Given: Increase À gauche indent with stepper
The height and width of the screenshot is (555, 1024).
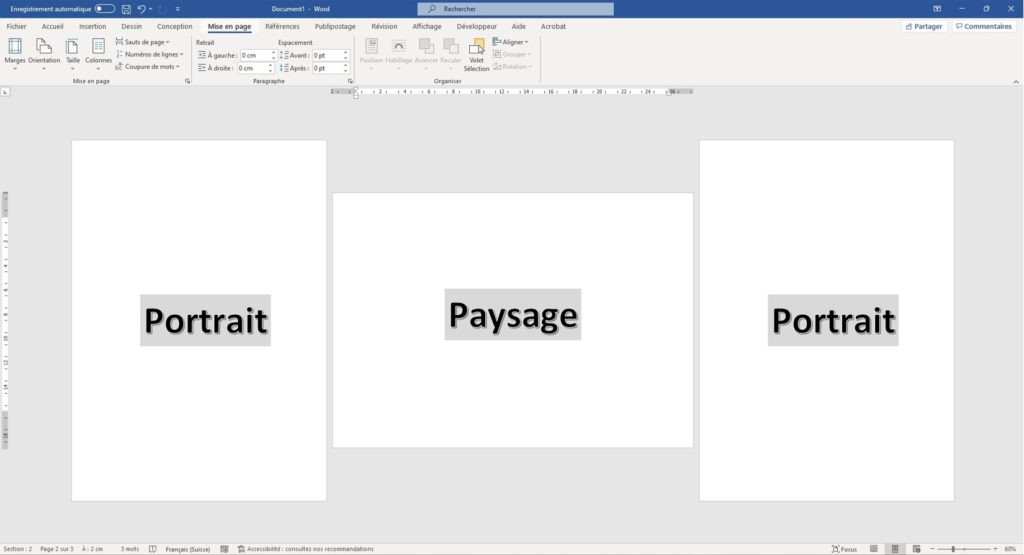Looking at the screenshot, I should (x=273, y=53).
